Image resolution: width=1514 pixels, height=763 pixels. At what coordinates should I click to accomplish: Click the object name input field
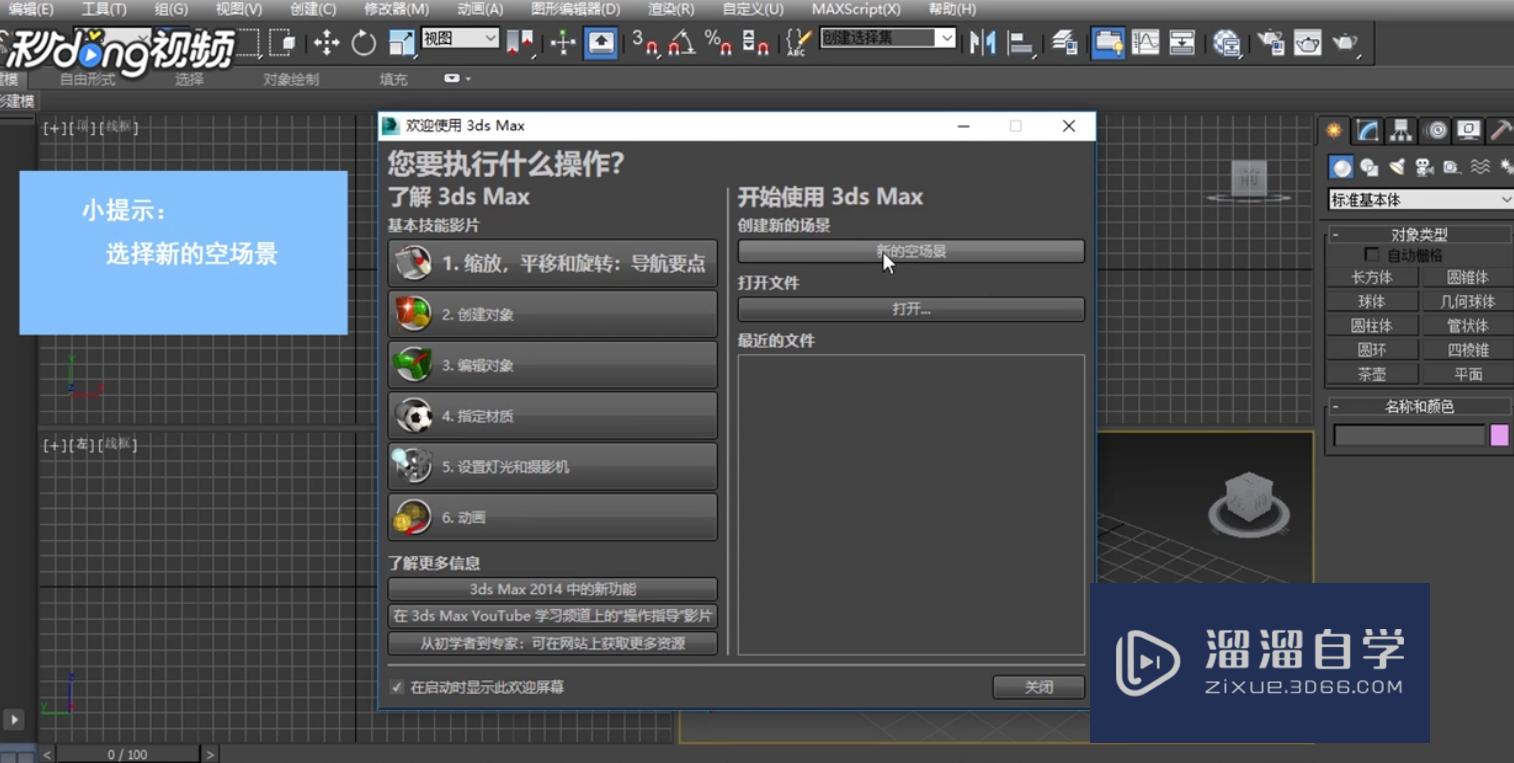point(1409,435)
